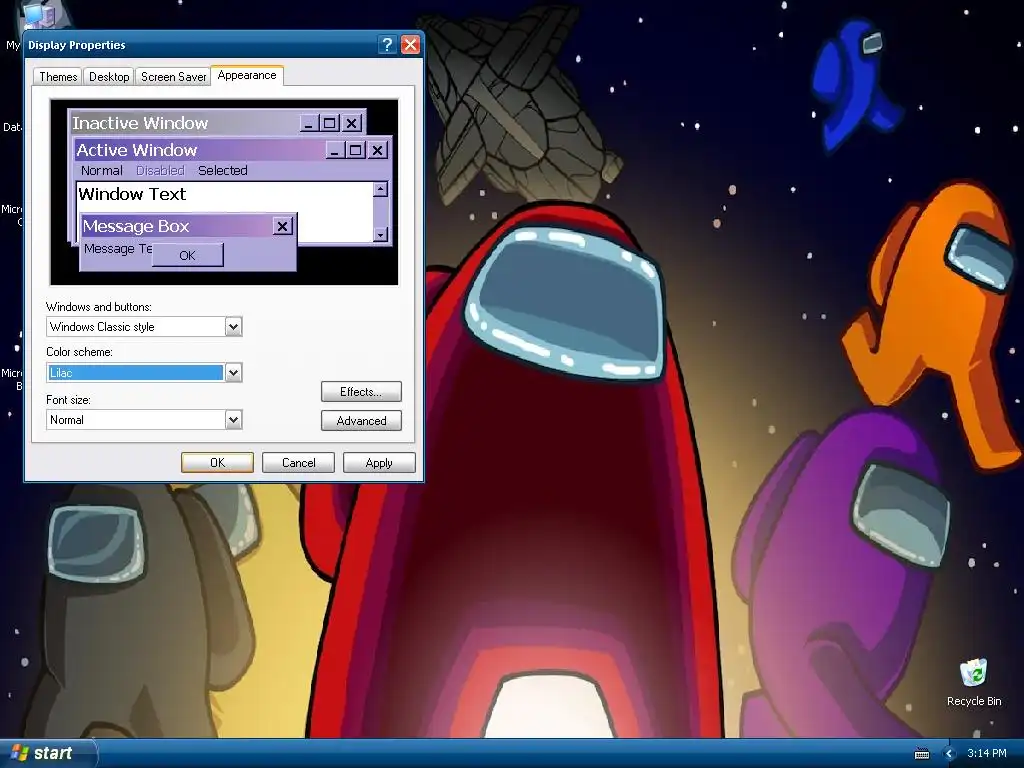The image size is (1024, 768).
Task: Open Font size dropdown arrow
Action: point(233,419)
